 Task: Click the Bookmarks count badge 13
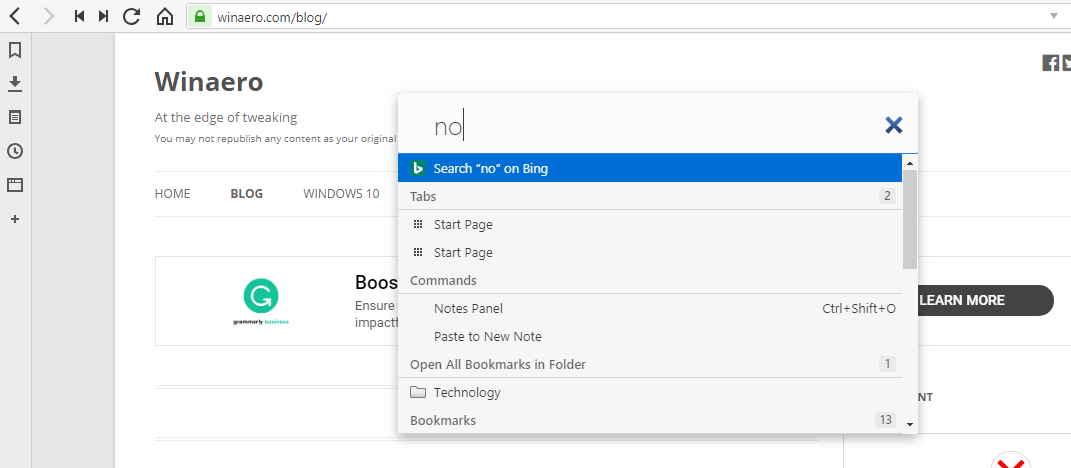click(x=885, y=419)
